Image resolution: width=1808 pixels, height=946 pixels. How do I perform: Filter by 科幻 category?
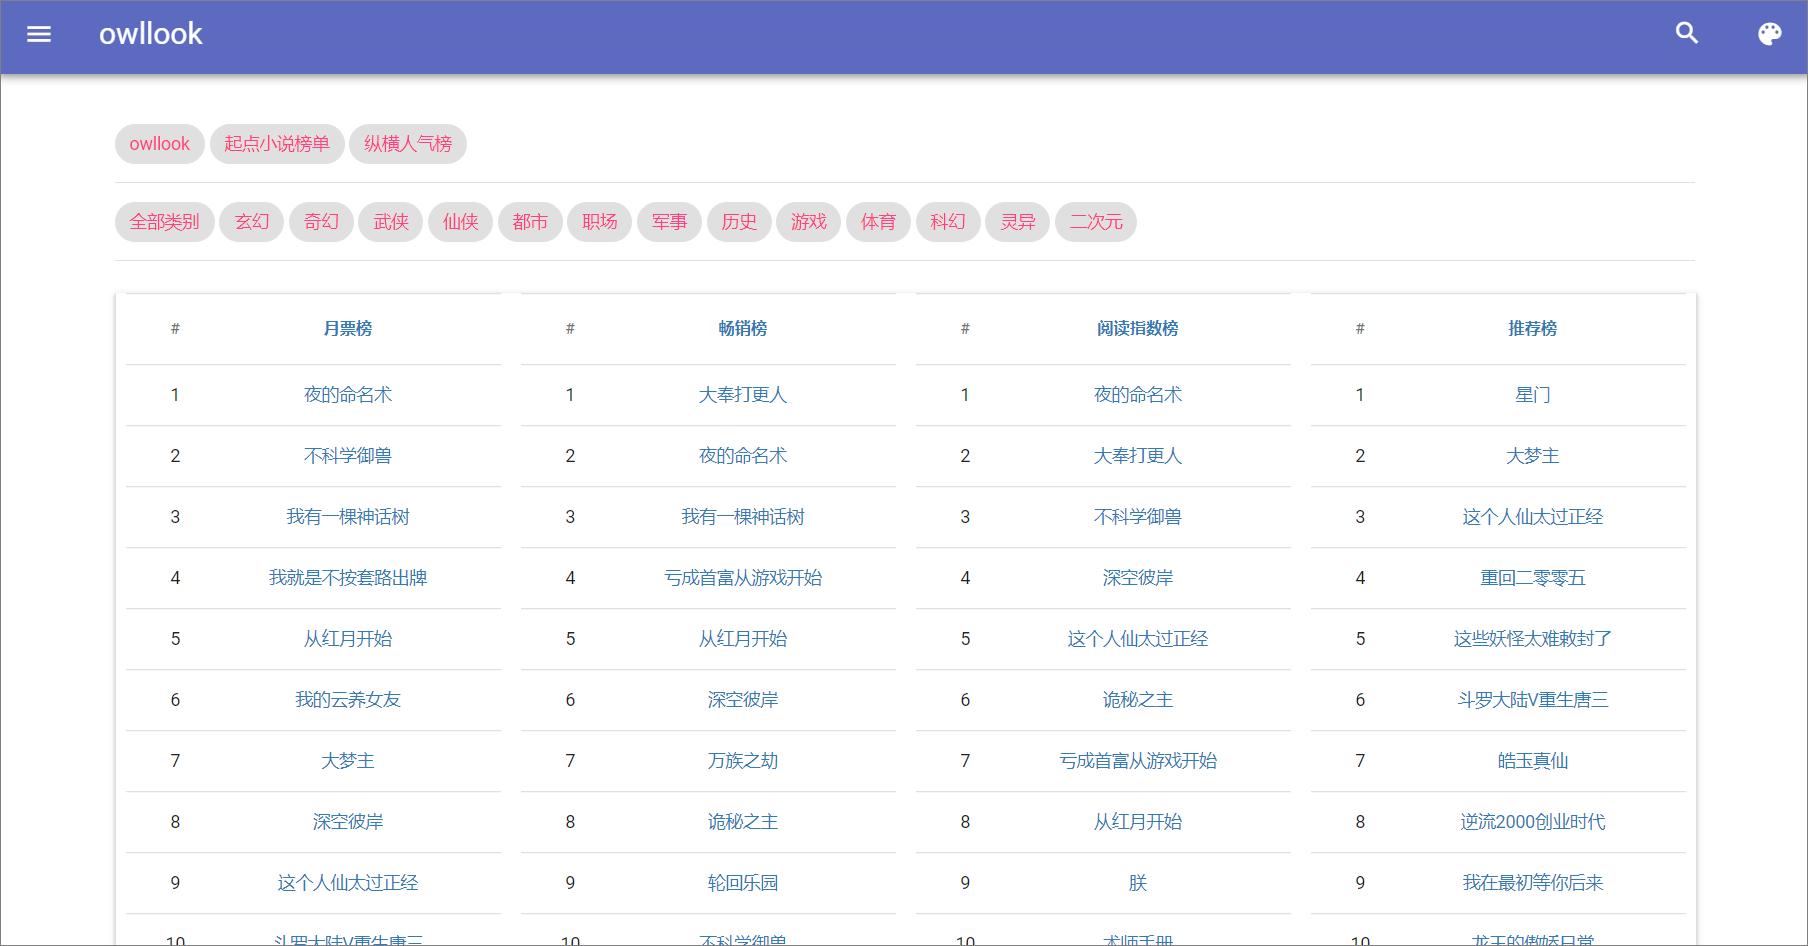click(947, 222)
